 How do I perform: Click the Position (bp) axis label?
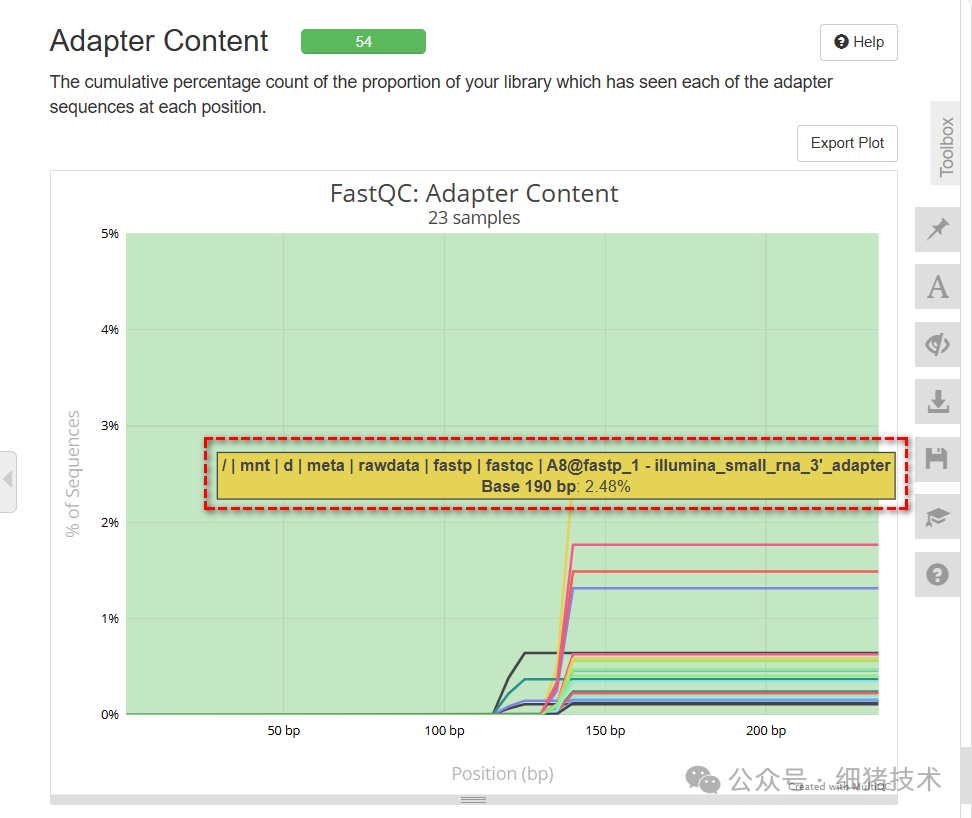[502, 773]
